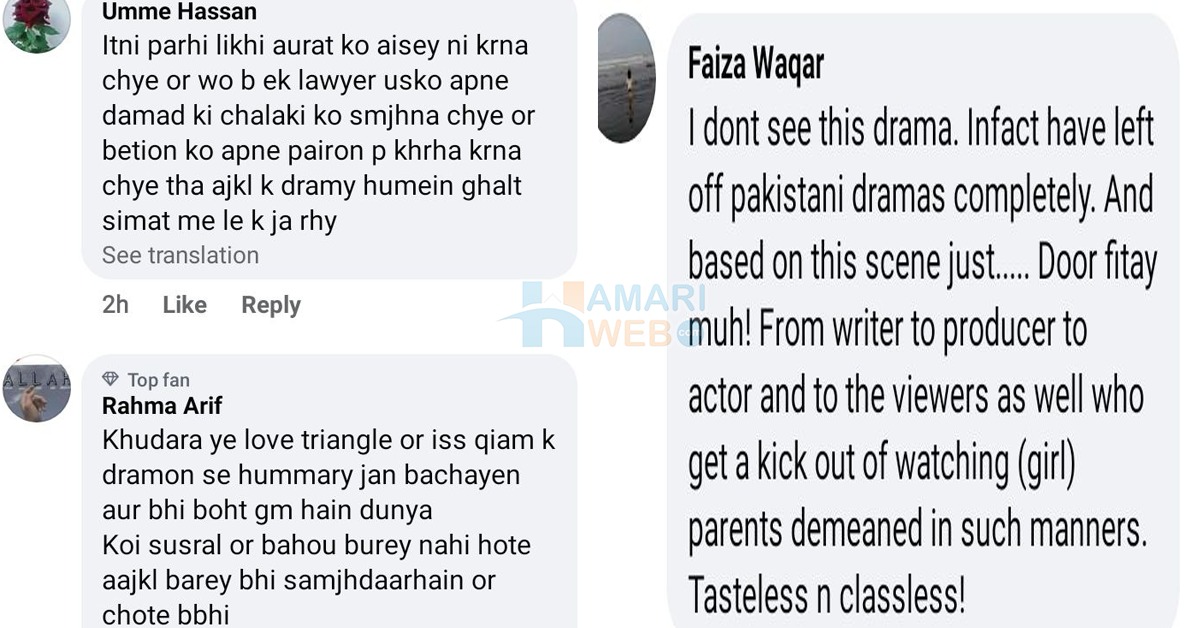
Task: Reply to Umme Hassan's comment
Action: pyautogui.click(x=271, y=305)
